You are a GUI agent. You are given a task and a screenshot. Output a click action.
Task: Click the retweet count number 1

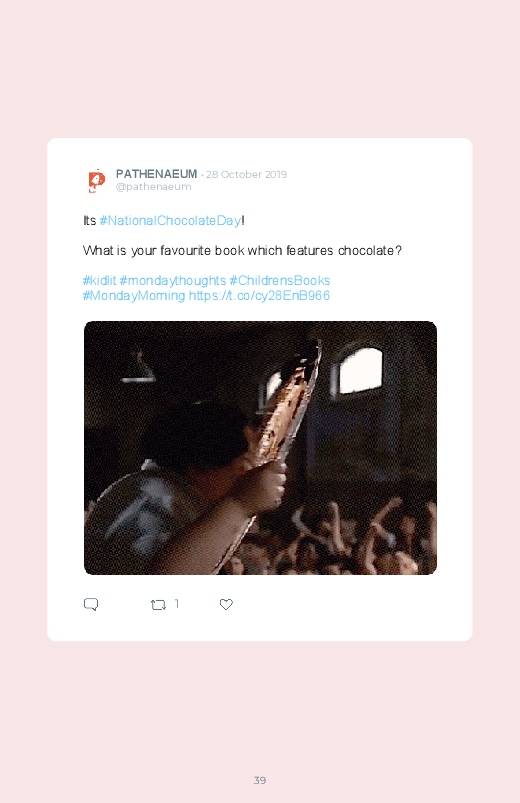tap(177, 604)
